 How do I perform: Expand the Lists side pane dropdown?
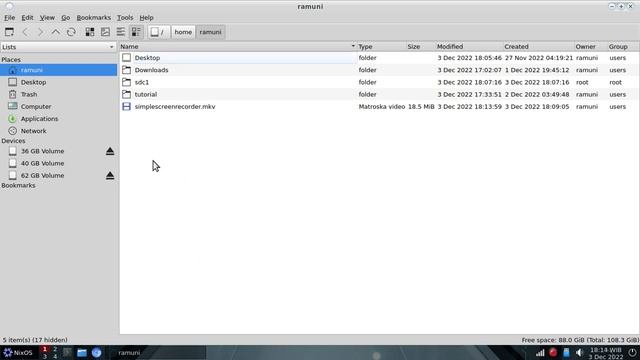58,47
